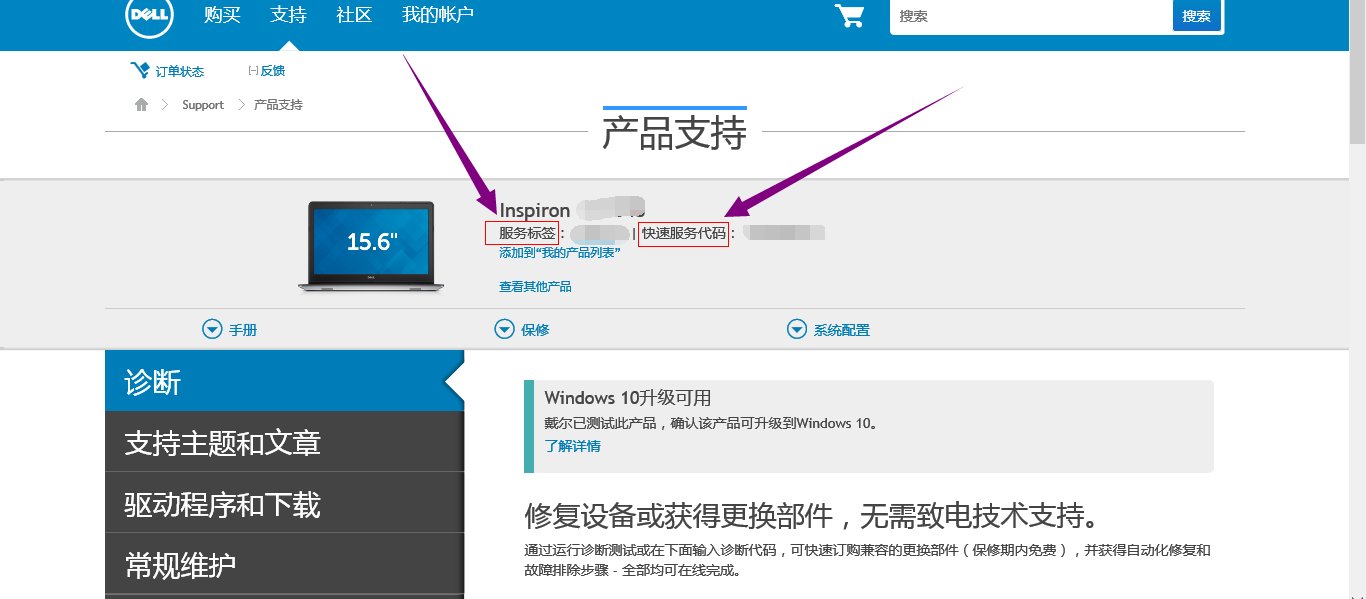Click the 保修 chevron icon
Screen dimensions: 1366x599
(x=504, y=328)
